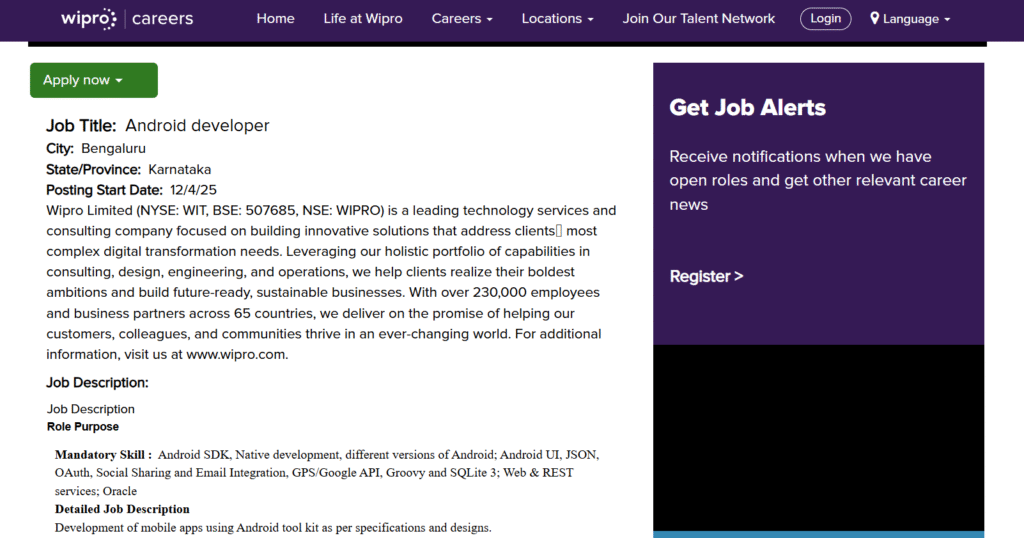Click the www.wipro.com text in the description

pos(236,354)
